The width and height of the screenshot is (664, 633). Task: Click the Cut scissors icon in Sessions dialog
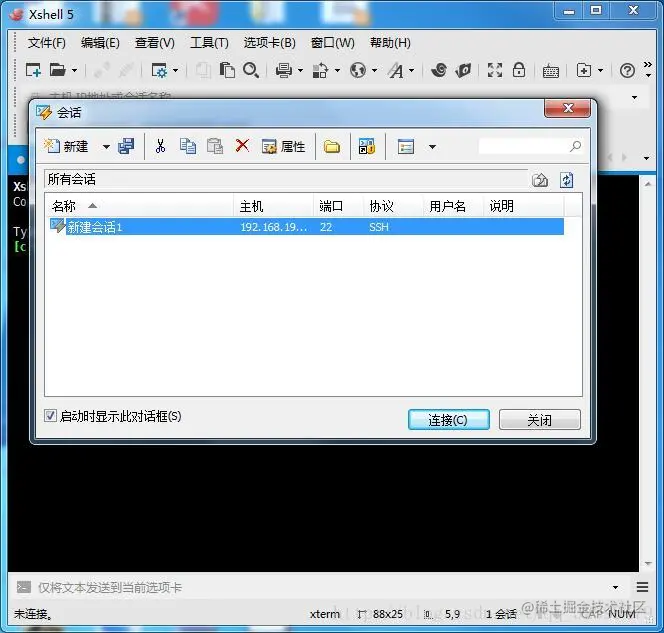tap(160, 147)
